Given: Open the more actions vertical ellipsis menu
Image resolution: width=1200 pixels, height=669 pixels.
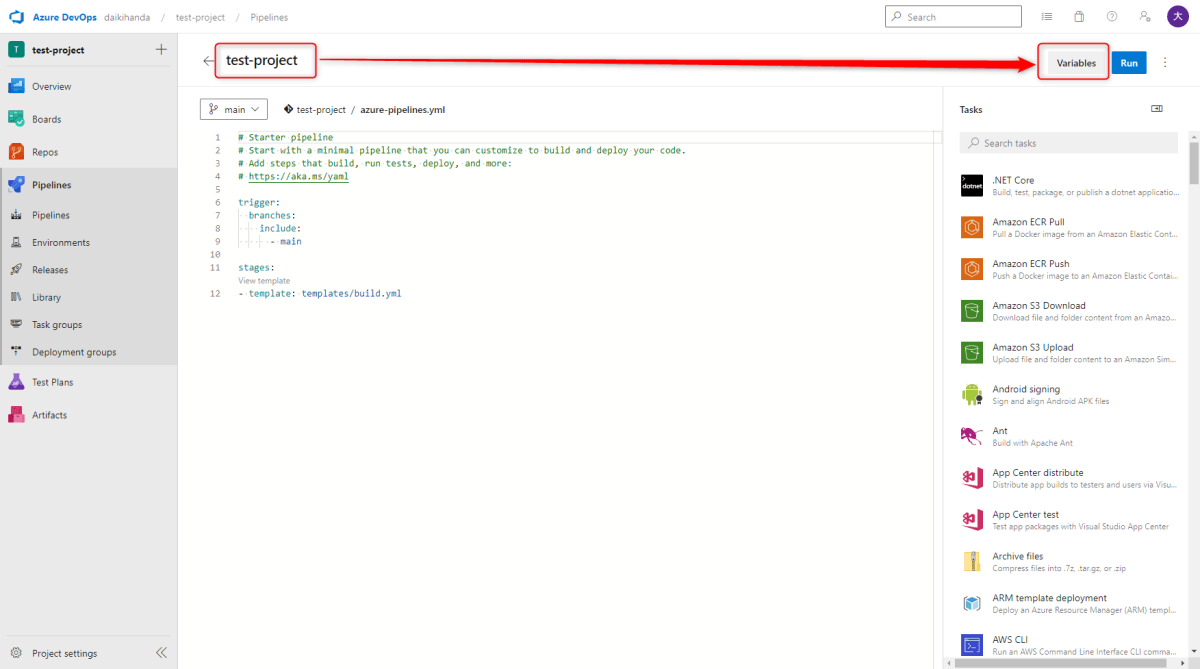Looking at the screenshot, I should pos(1165,62).
